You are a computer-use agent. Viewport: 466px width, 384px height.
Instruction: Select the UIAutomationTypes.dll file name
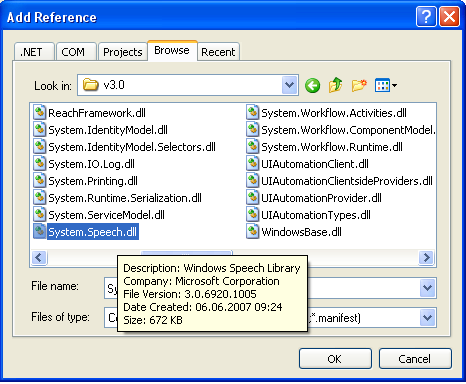[316, 215]
